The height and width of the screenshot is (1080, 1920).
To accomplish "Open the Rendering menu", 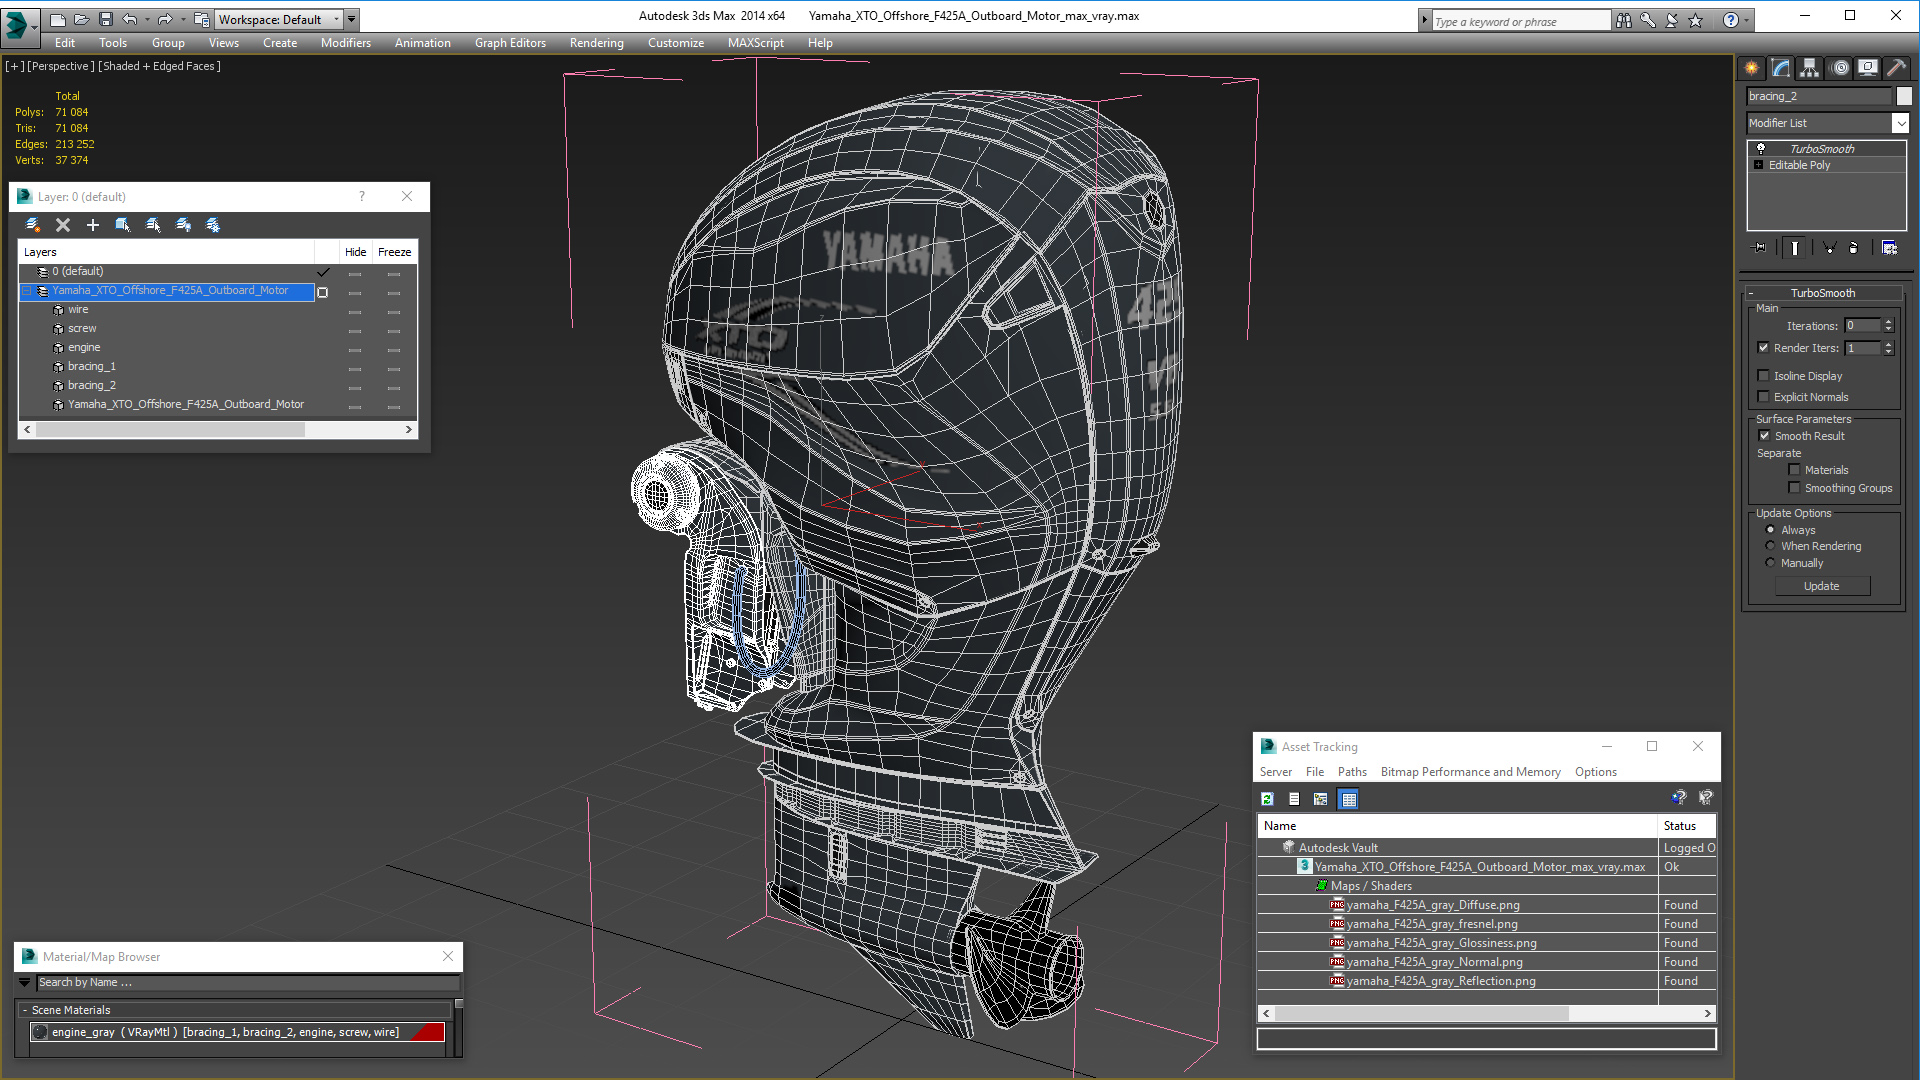I will pos(597,43).
